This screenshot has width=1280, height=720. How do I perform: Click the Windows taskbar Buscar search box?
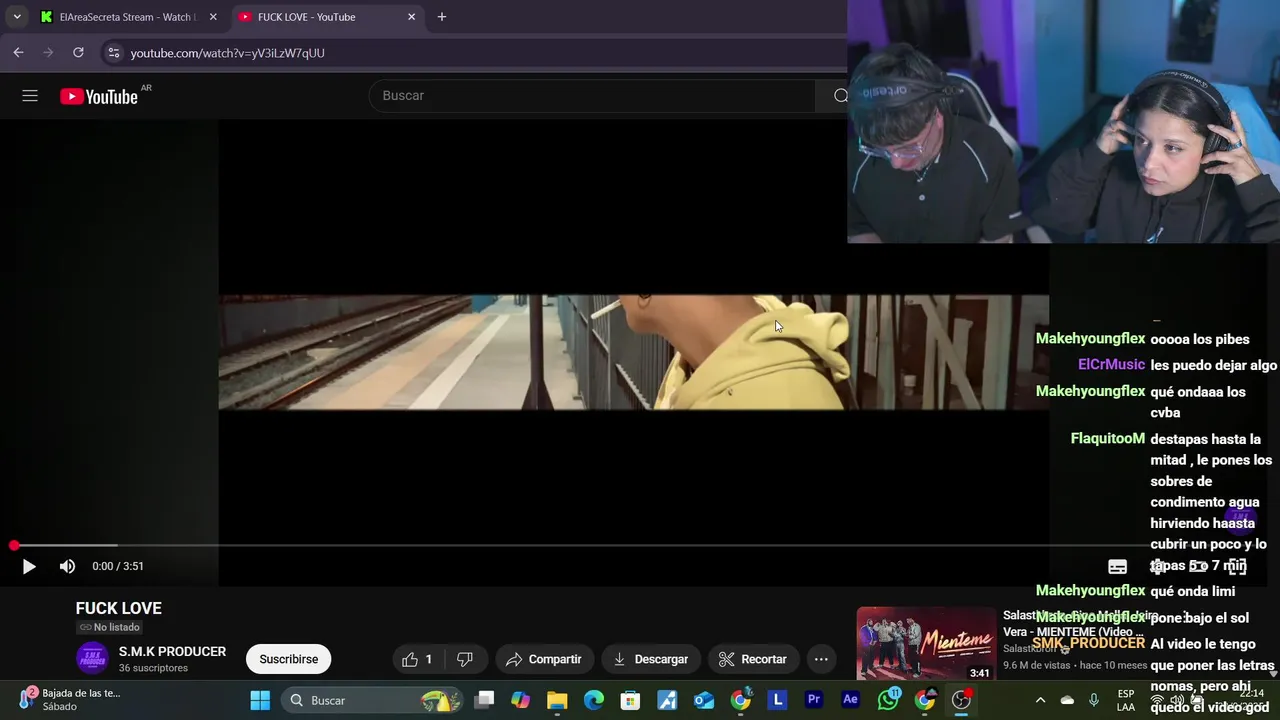click(372, 700)
